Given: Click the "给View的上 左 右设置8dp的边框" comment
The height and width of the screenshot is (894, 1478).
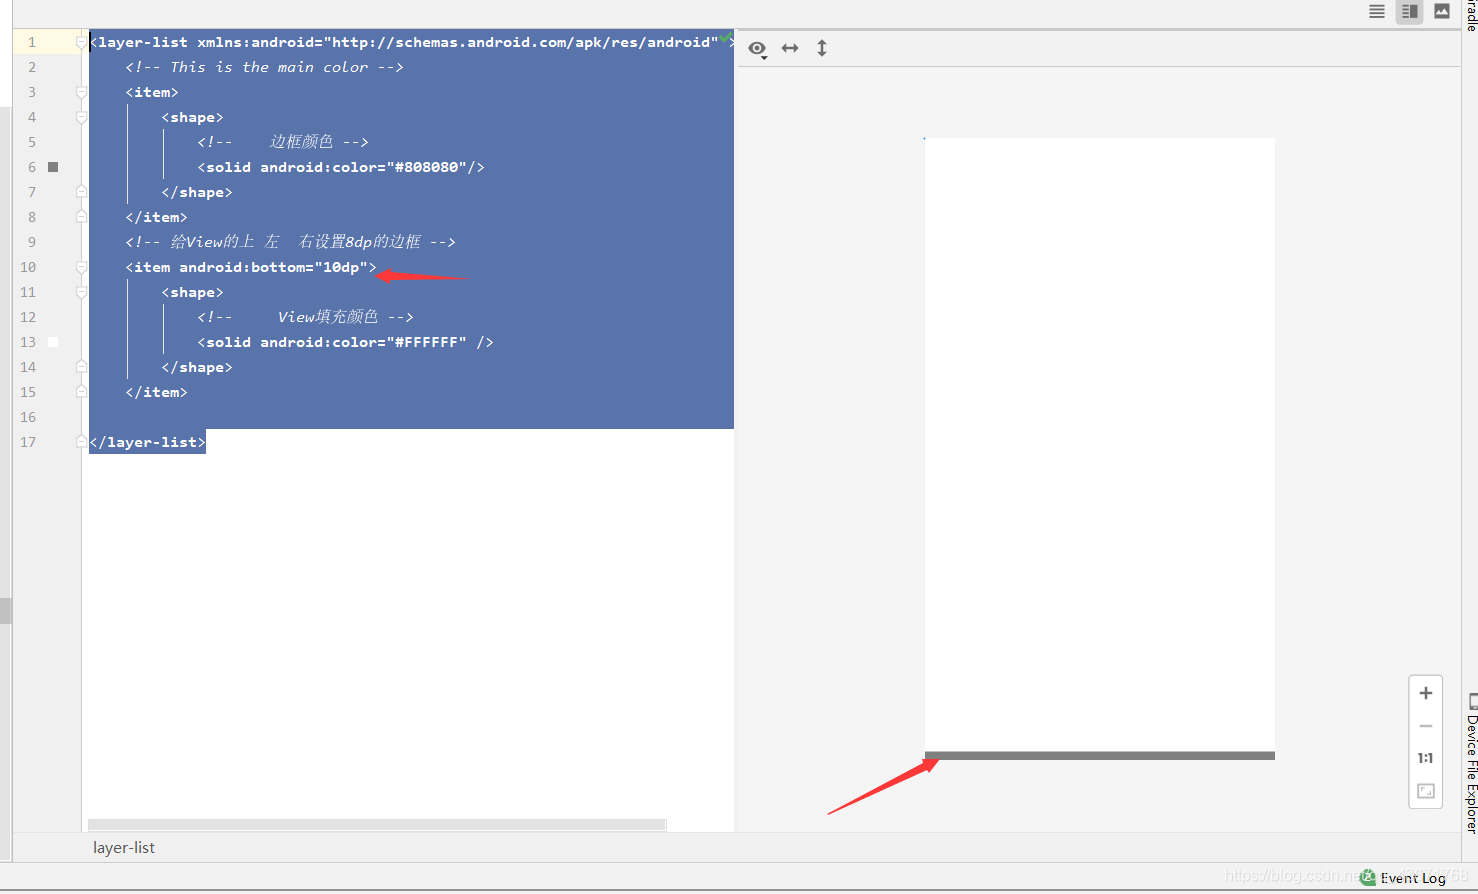Looking at the screenshot, I should [x=290, y=242].
